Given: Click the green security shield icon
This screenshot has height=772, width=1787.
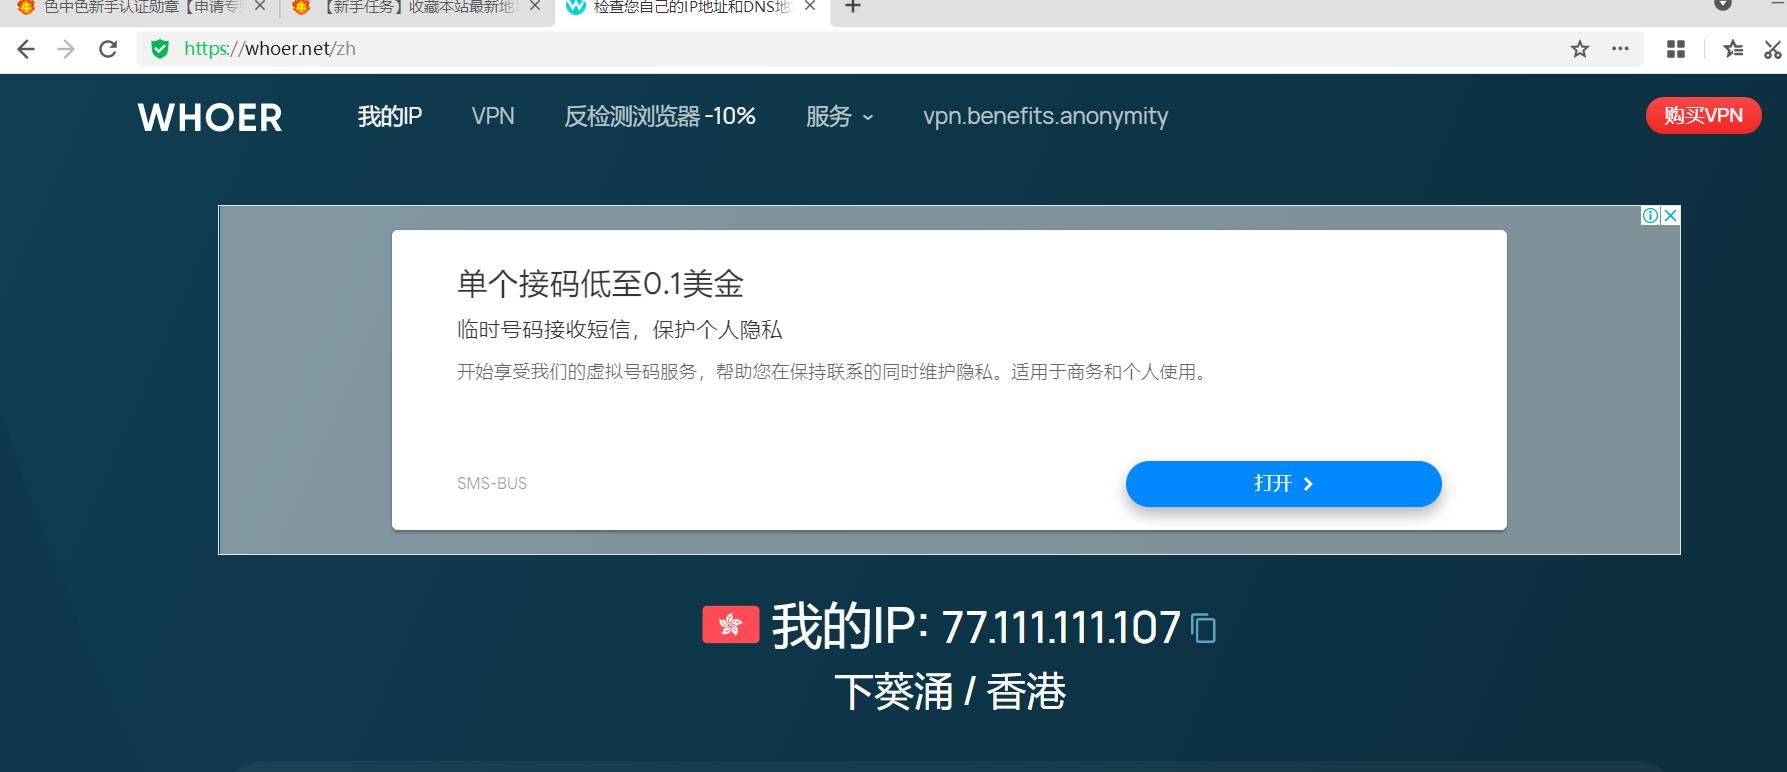Looking at the screenshot, I should point(160,49).
